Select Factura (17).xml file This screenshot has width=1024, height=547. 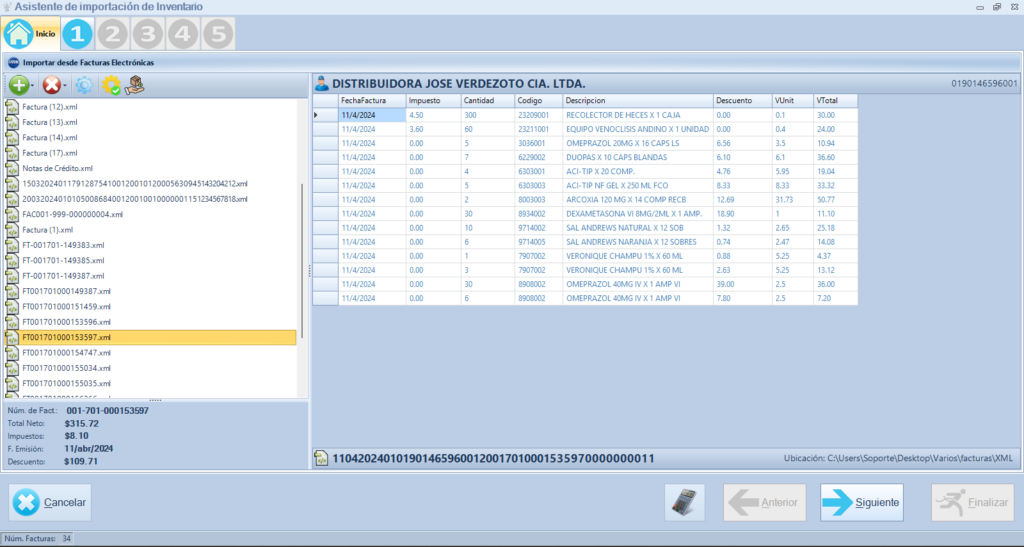(x=50, y=153)
